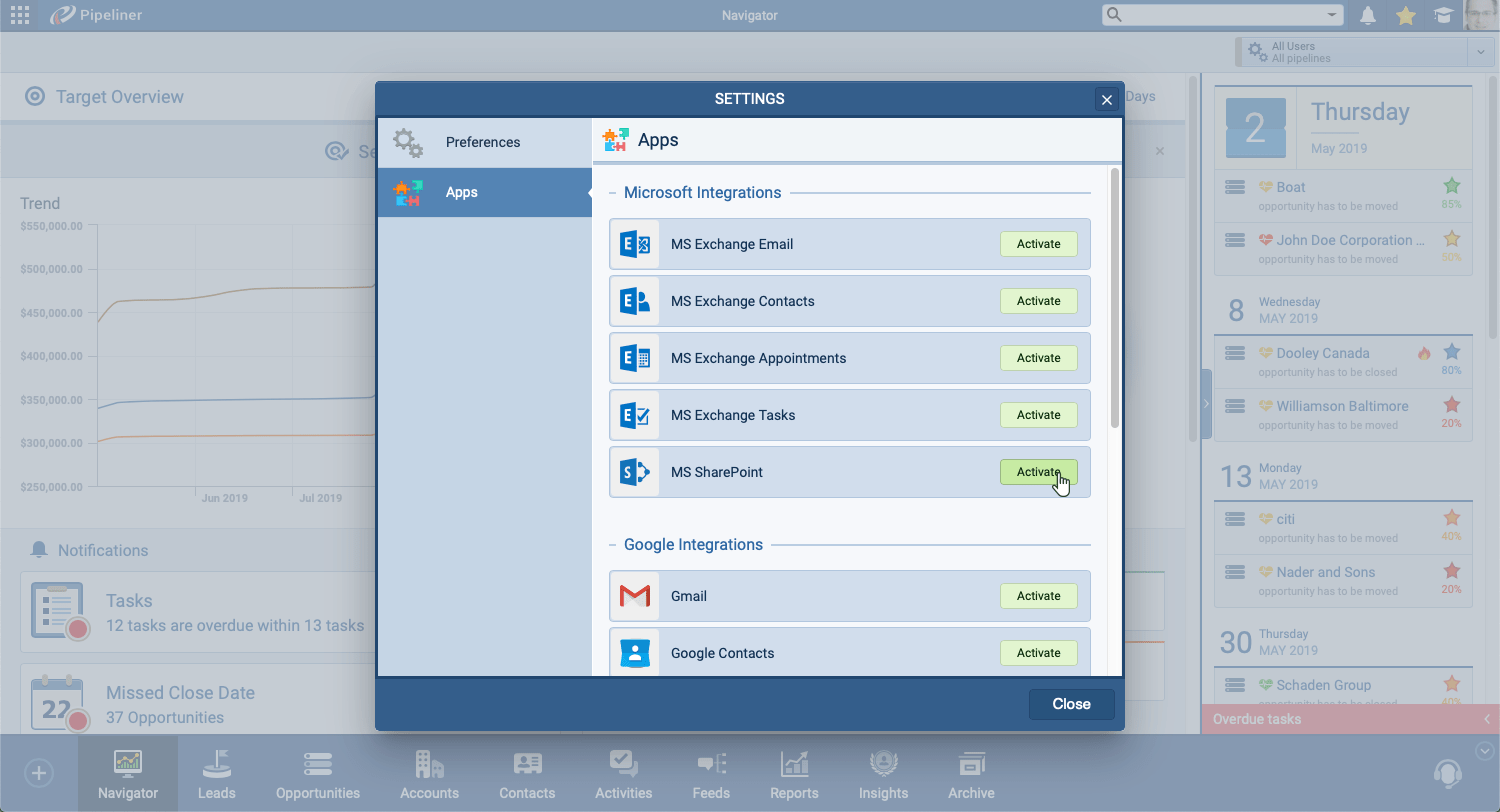Activate MS SharePoint integration

(x=1038, y=472)
